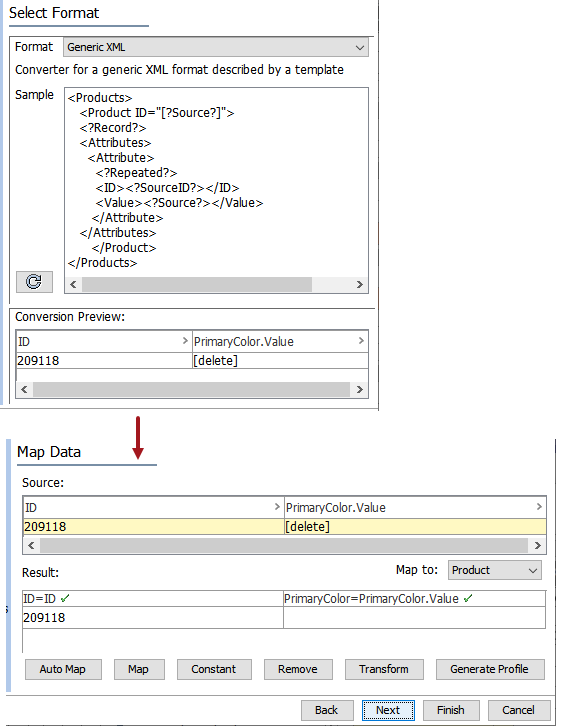
Task: Click the sample box right scroll arrow
Action: [360, 284]
